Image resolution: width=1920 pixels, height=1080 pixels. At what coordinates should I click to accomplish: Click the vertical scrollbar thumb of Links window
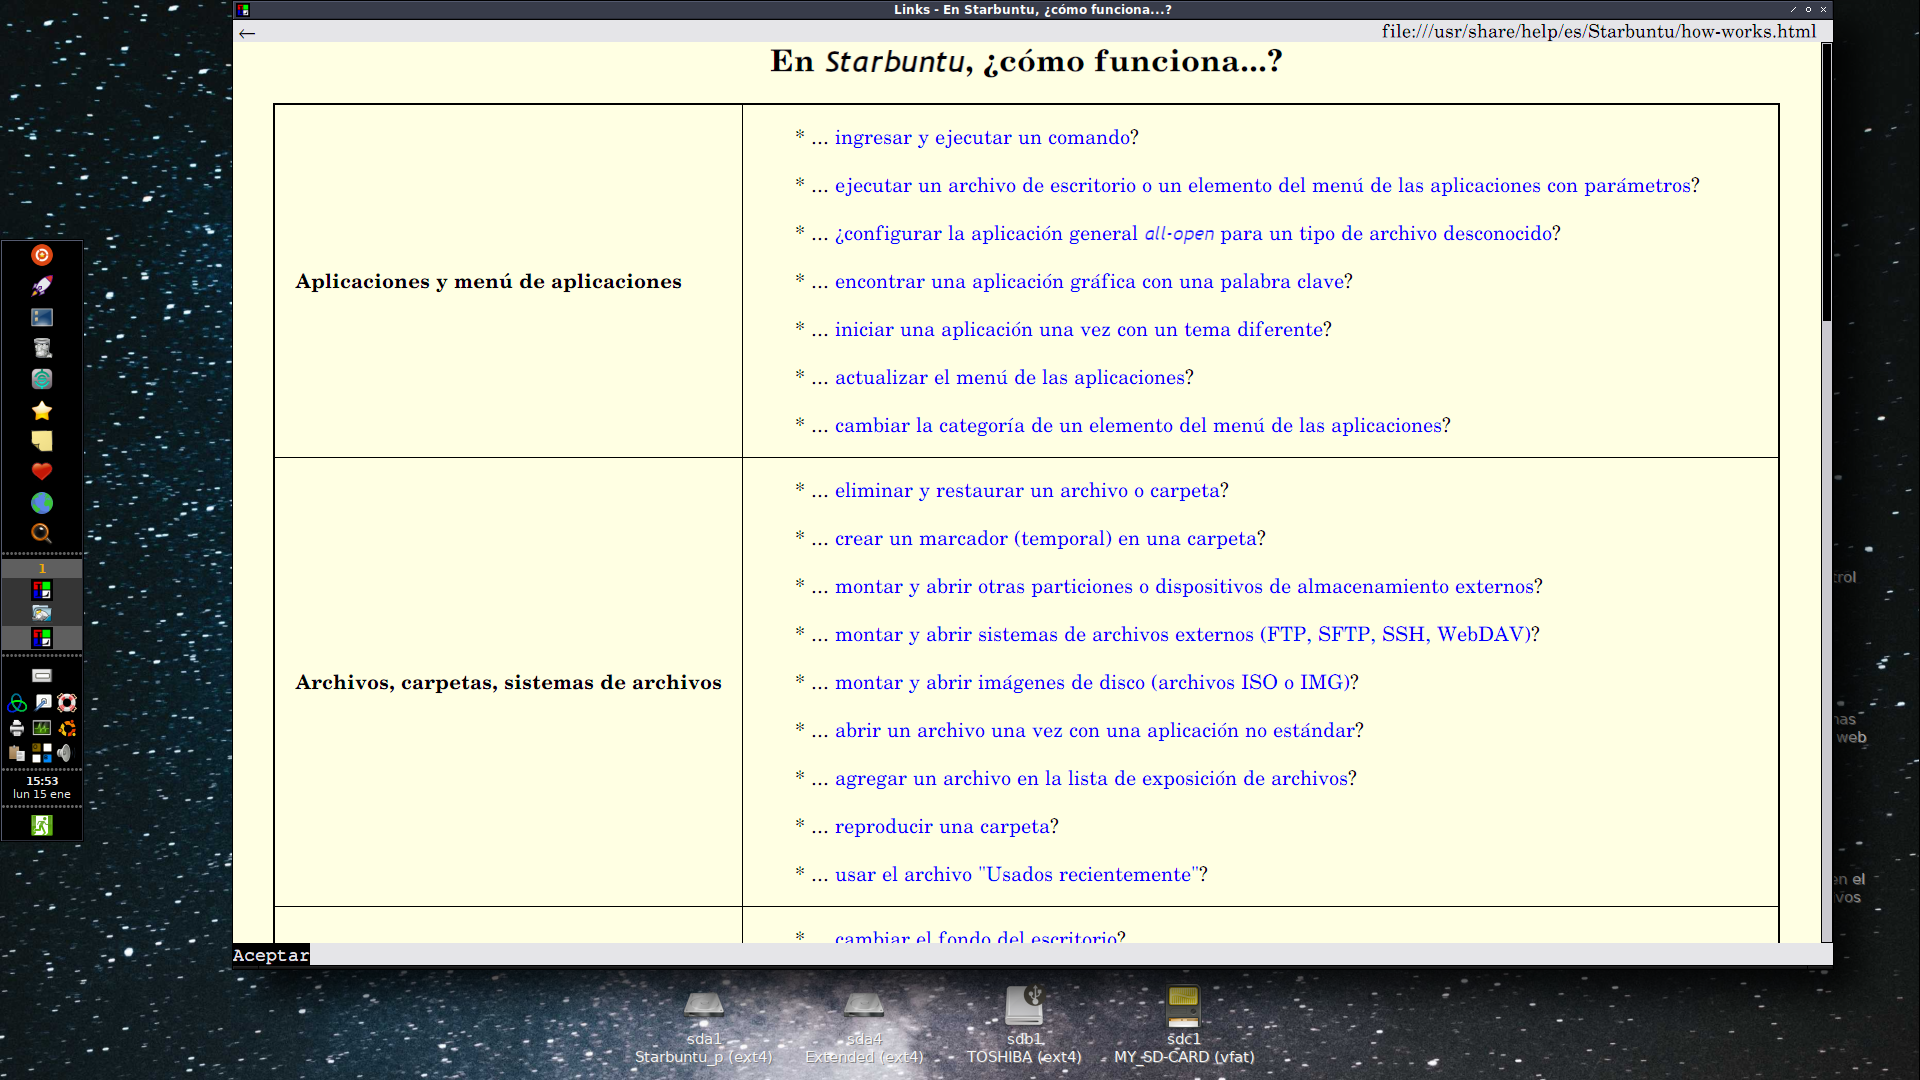pos(1826,182)
